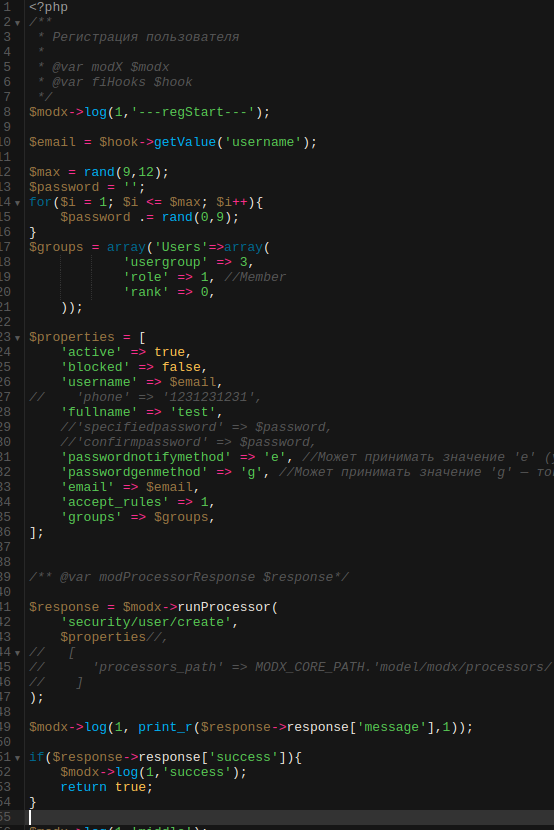Viewport: 554px width, 830px height.
Task: Place cursor on the <?php opening tag
Action: tap(48, 7)
